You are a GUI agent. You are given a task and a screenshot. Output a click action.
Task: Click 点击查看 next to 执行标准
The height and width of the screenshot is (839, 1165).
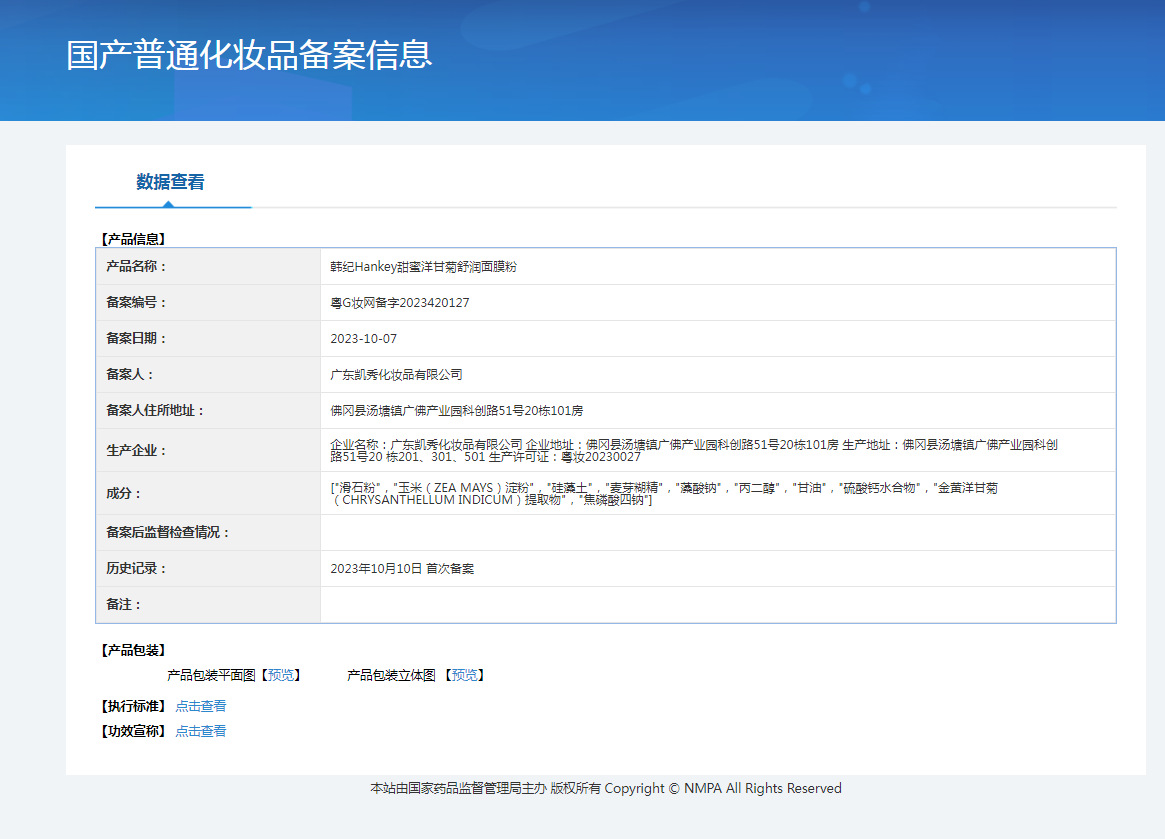tap(201, 706)
